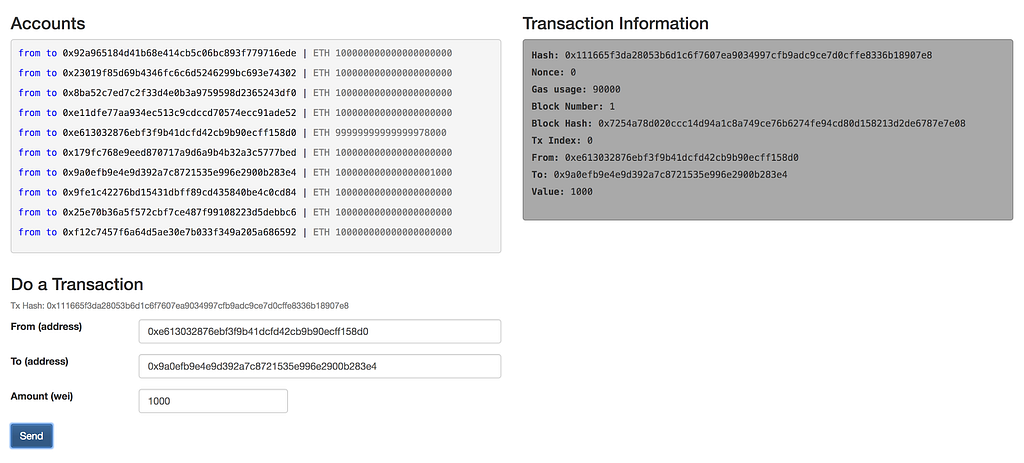Click the Block Hash value text
This screenshot has height=463, width=1024.
tap(782, 123)
